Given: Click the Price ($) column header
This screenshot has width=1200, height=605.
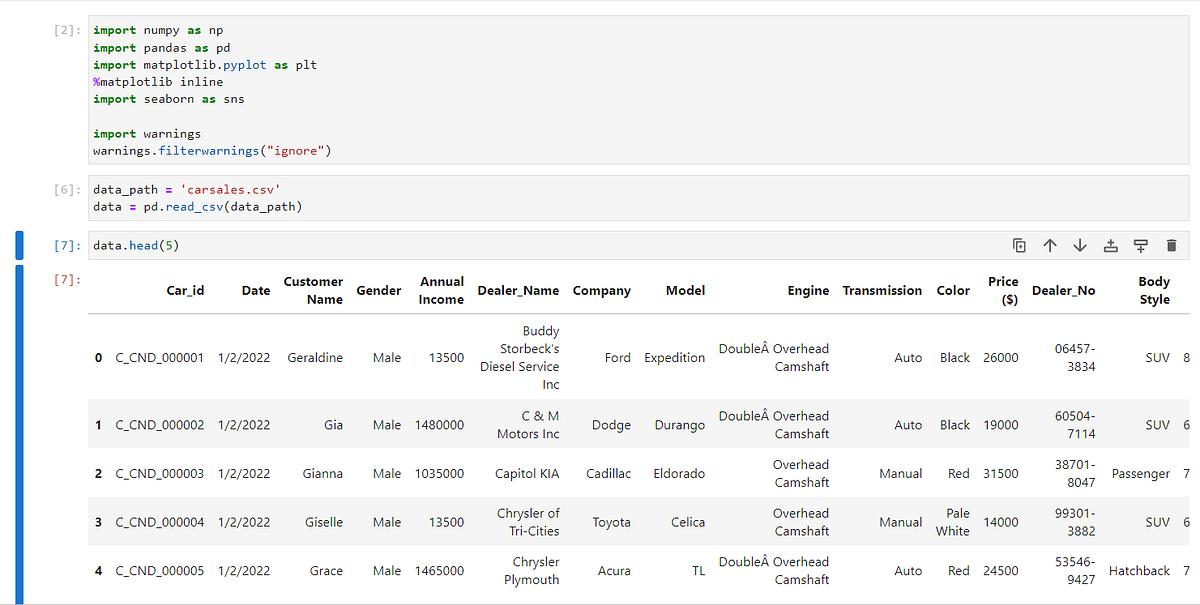Looking at the screenshot, I should pyautogui.click(x=1003, y=290).
